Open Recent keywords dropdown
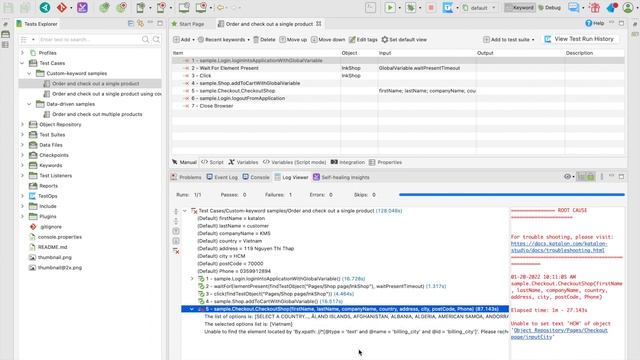640x360 pixels. tap(249, 40)
